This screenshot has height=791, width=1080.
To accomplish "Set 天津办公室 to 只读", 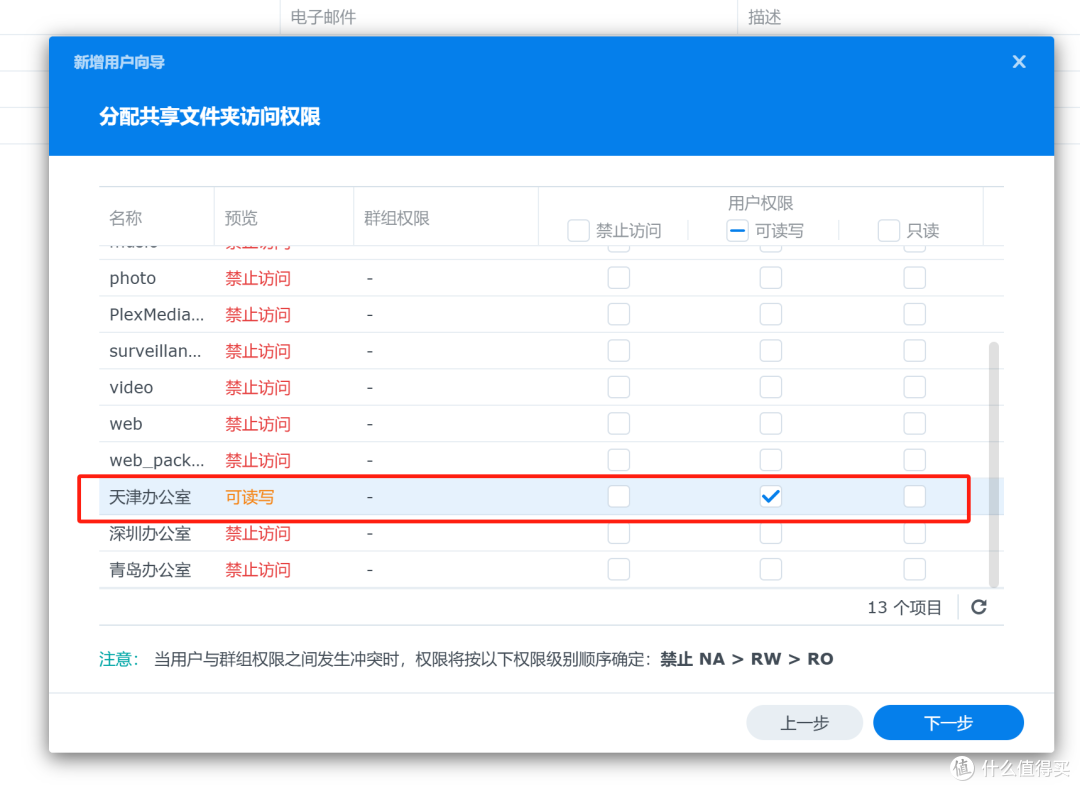I will tap(915, 497).
